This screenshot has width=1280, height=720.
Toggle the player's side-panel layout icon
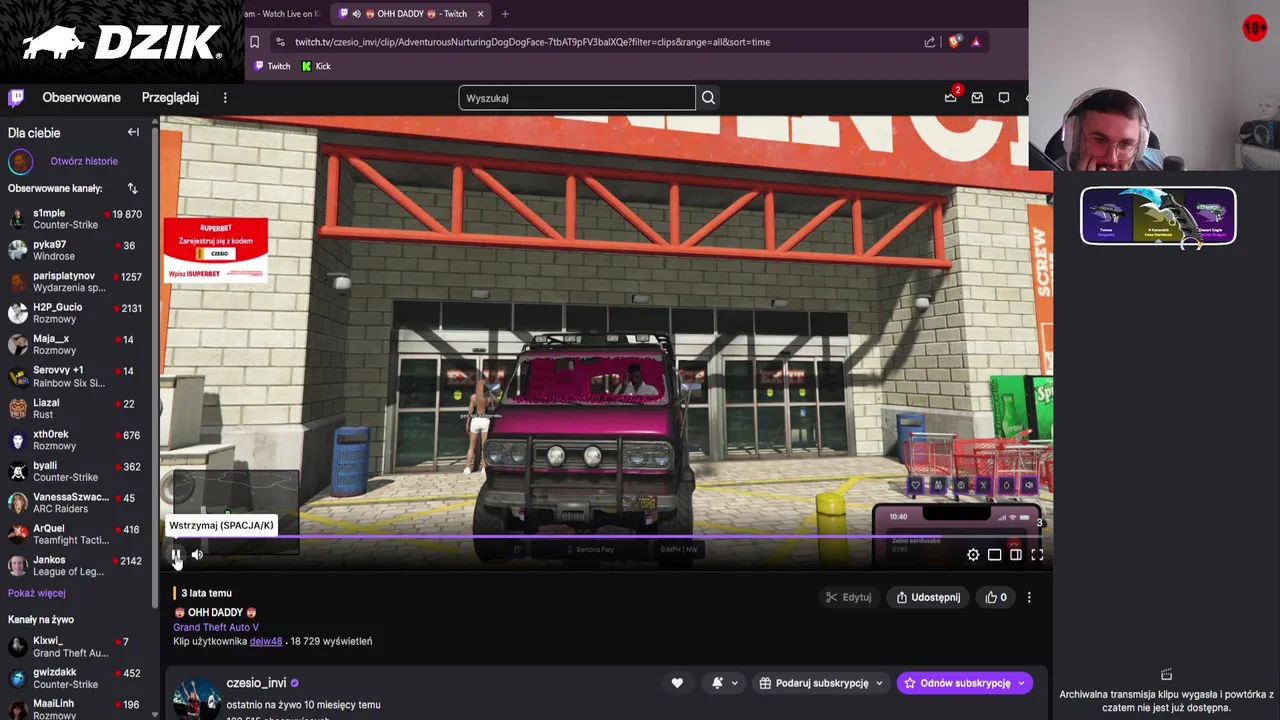(1016, 555)
